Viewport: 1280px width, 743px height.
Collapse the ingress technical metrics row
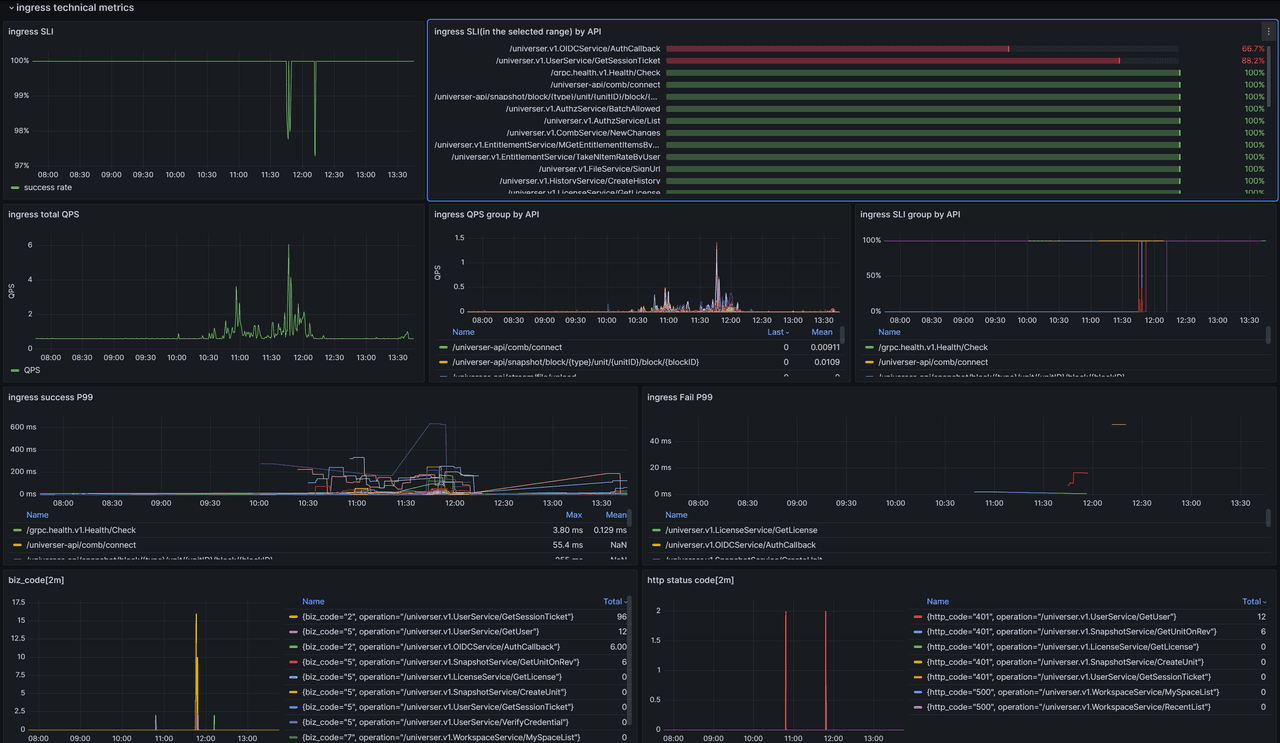pyautogui.click(x=12, y=8)
